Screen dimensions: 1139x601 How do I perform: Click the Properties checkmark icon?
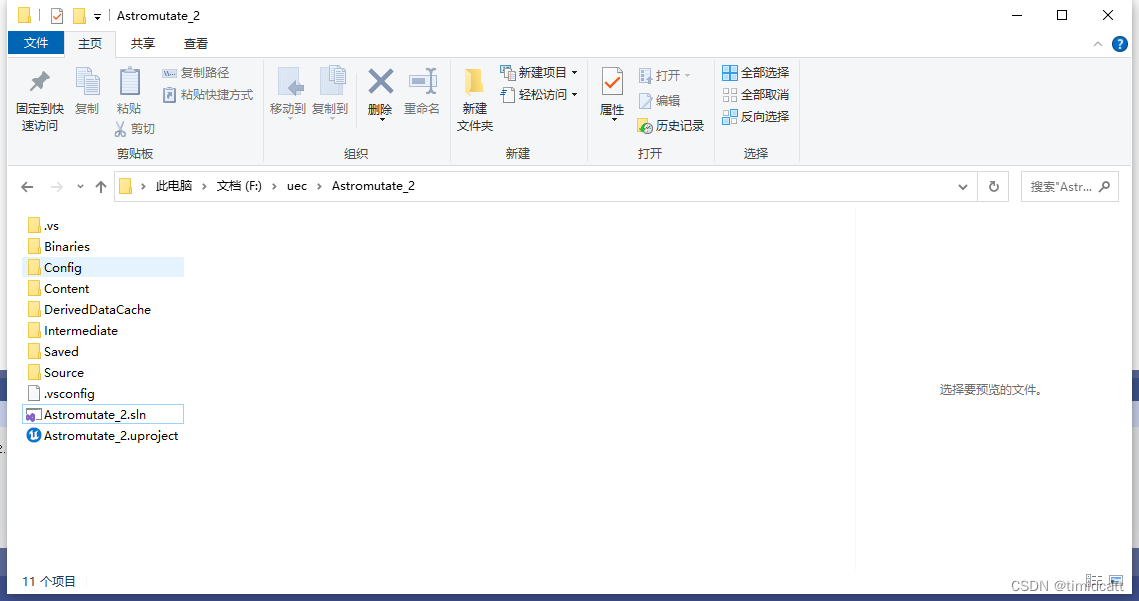click(612, 82)
